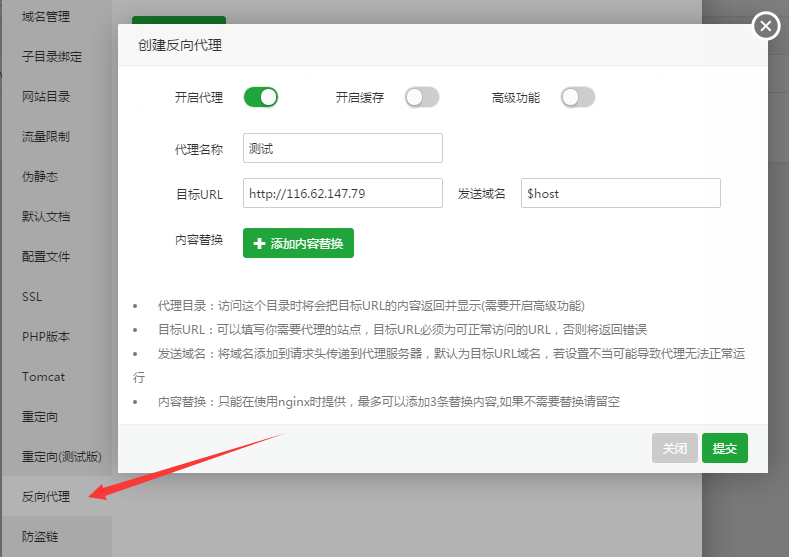The width and height of the screenshot is (789, 557).
Task: Open 伪静态 settings tab
Action: click(40, 176)
